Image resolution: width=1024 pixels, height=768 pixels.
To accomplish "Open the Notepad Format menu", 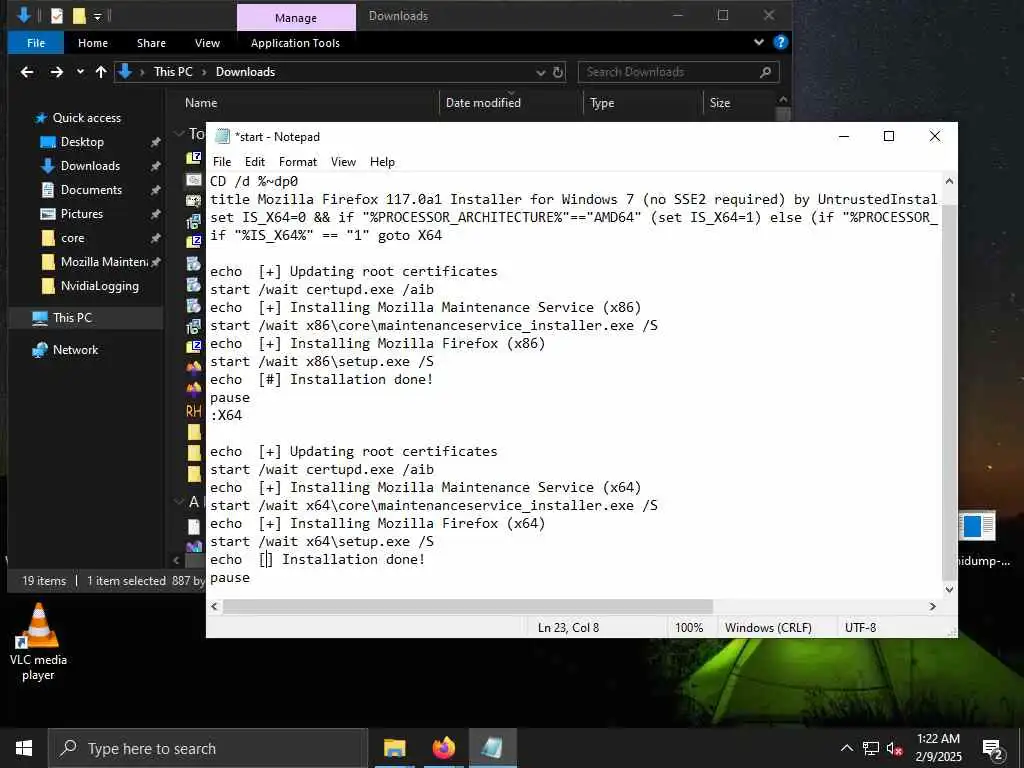I will pos(298,161).
